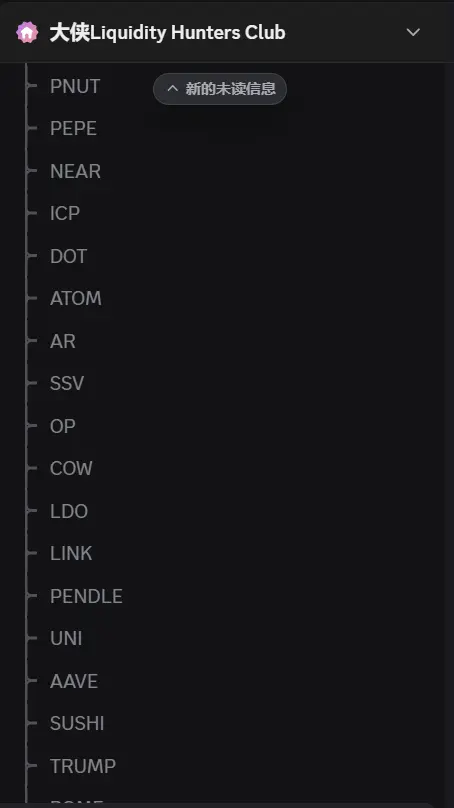Click the up arrow in unread pill
This screenshot has height=808, width=454.
tap(173, 89)
